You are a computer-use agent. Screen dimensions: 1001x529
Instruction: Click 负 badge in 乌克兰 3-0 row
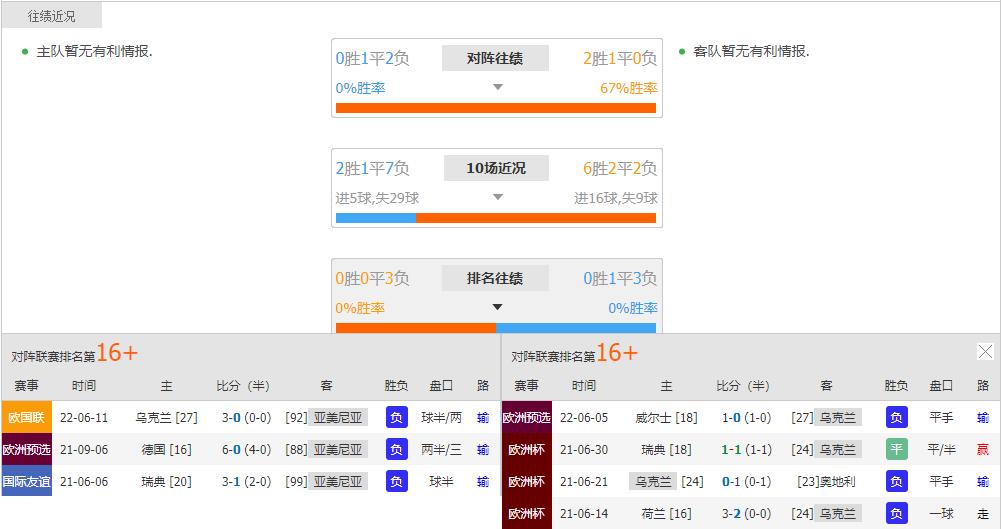[x=396, y=417]
